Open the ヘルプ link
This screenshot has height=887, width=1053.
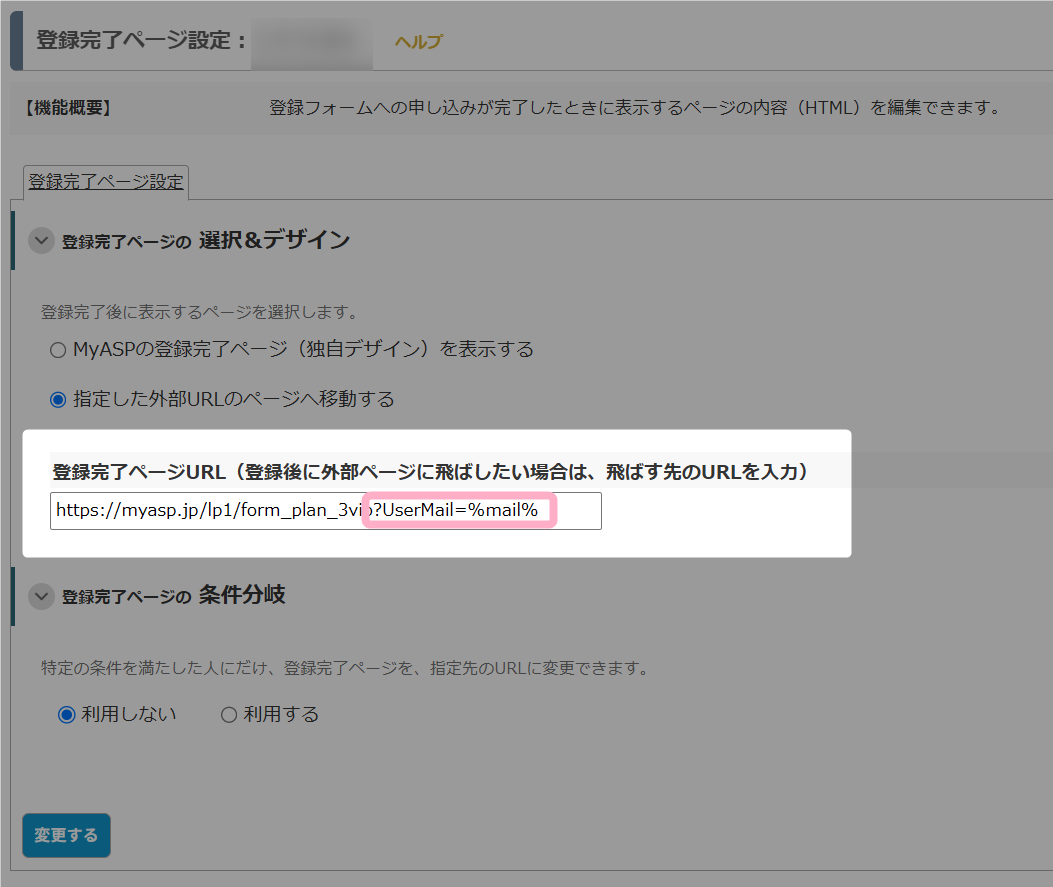point(418,42)
